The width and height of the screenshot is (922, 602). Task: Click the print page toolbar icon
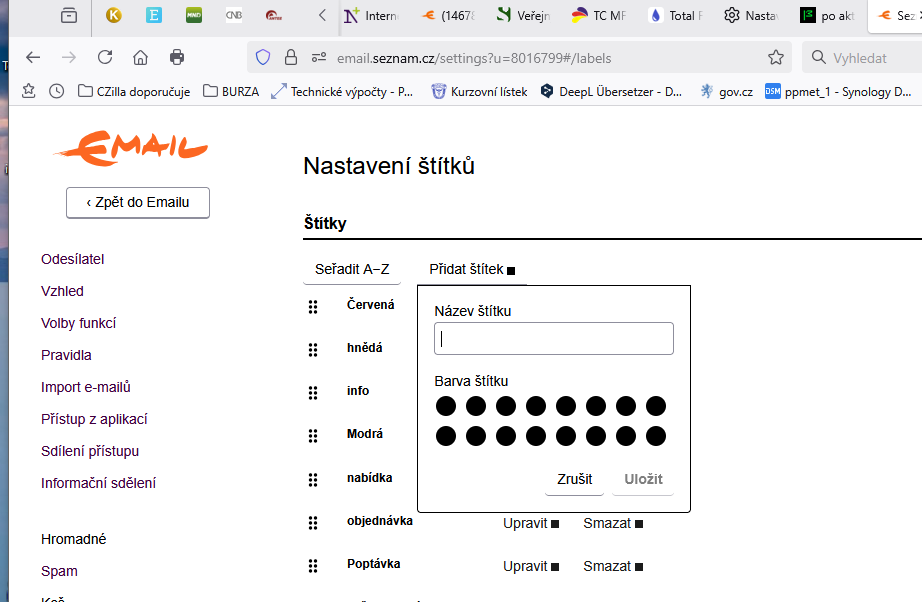[177, 57]
